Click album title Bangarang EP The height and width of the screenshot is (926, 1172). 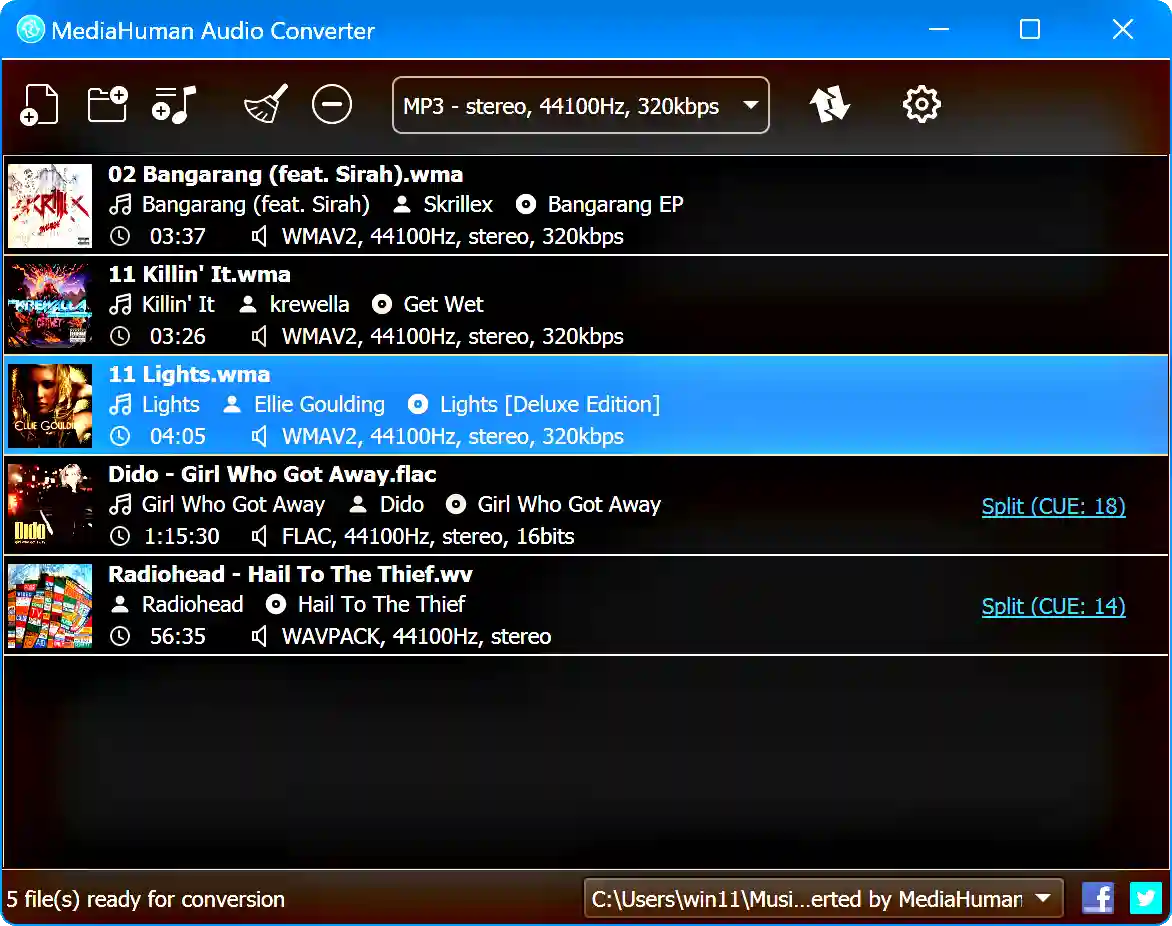[x=615, y=205]
